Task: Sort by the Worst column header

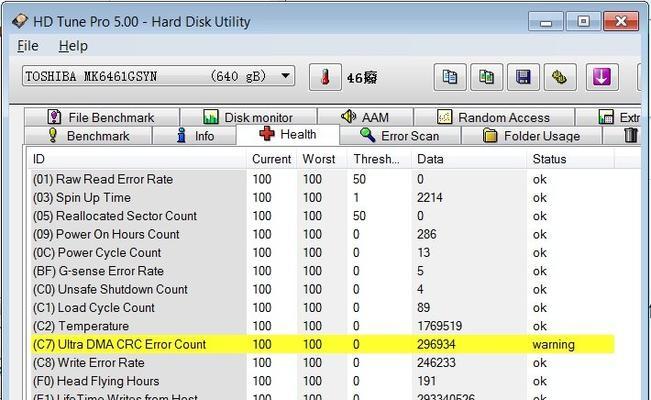Action: click(x=322, y=159)
